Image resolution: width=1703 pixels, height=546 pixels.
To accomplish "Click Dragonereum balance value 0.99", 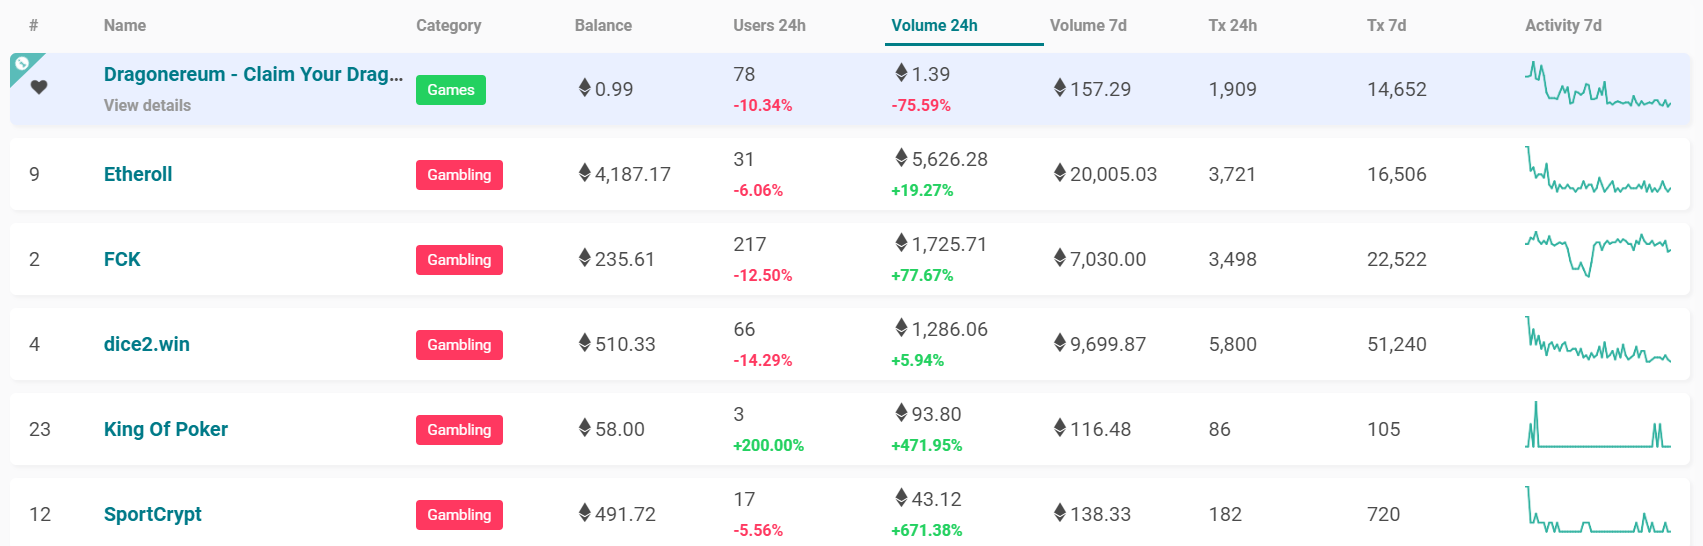I will (x=606, y=89).
